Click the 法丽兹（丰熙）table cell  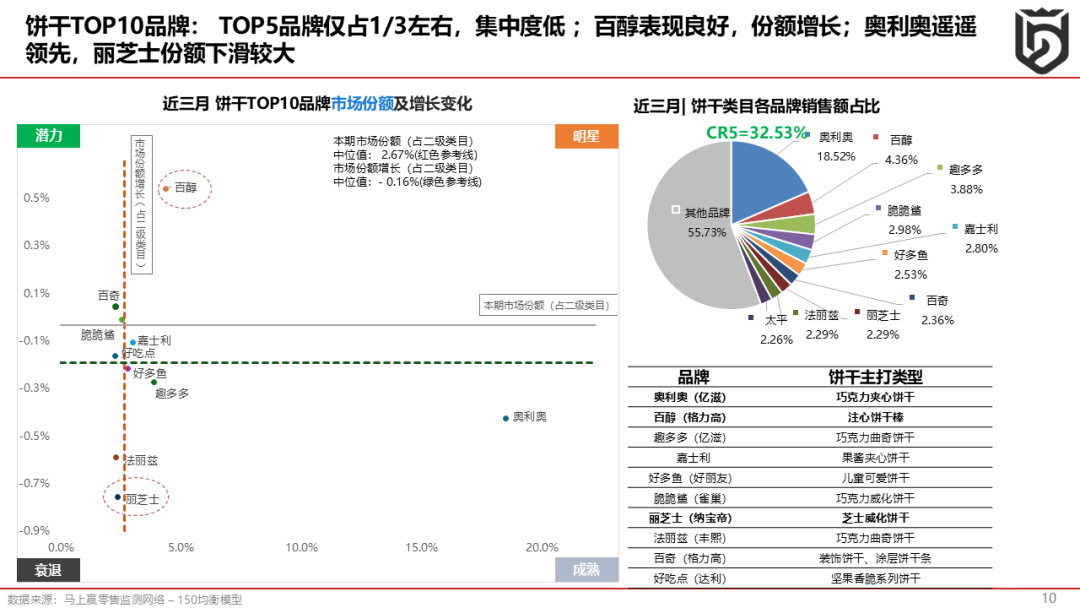(x=689, y=538)
